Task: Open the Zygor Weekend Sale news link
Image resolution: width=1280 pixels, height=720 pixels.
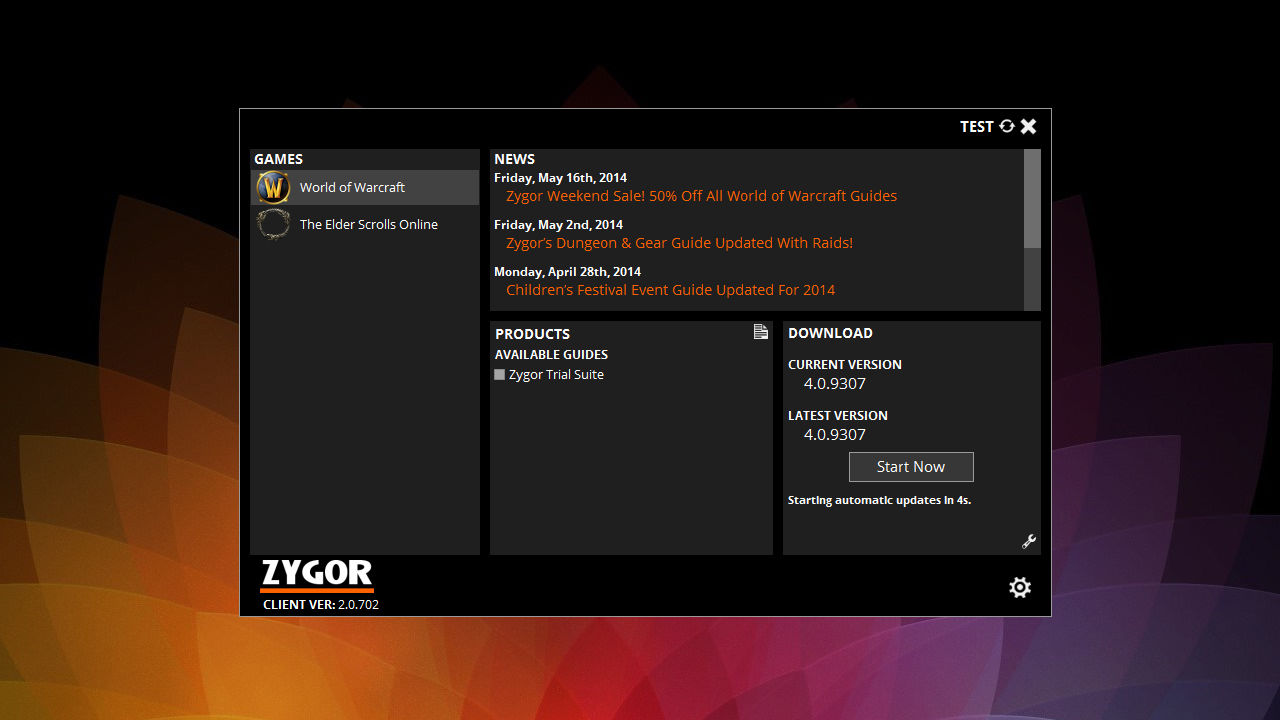Action: pyautogui.click(x=701, y=196)
